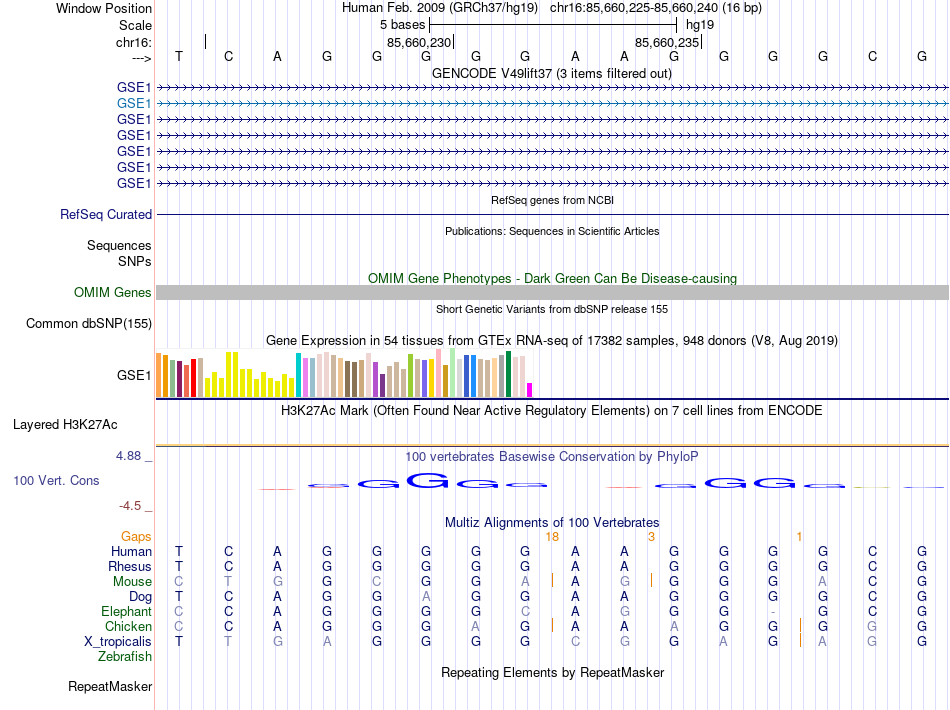Select the Dog species label

pyautogui.click(x=141, y=597)
